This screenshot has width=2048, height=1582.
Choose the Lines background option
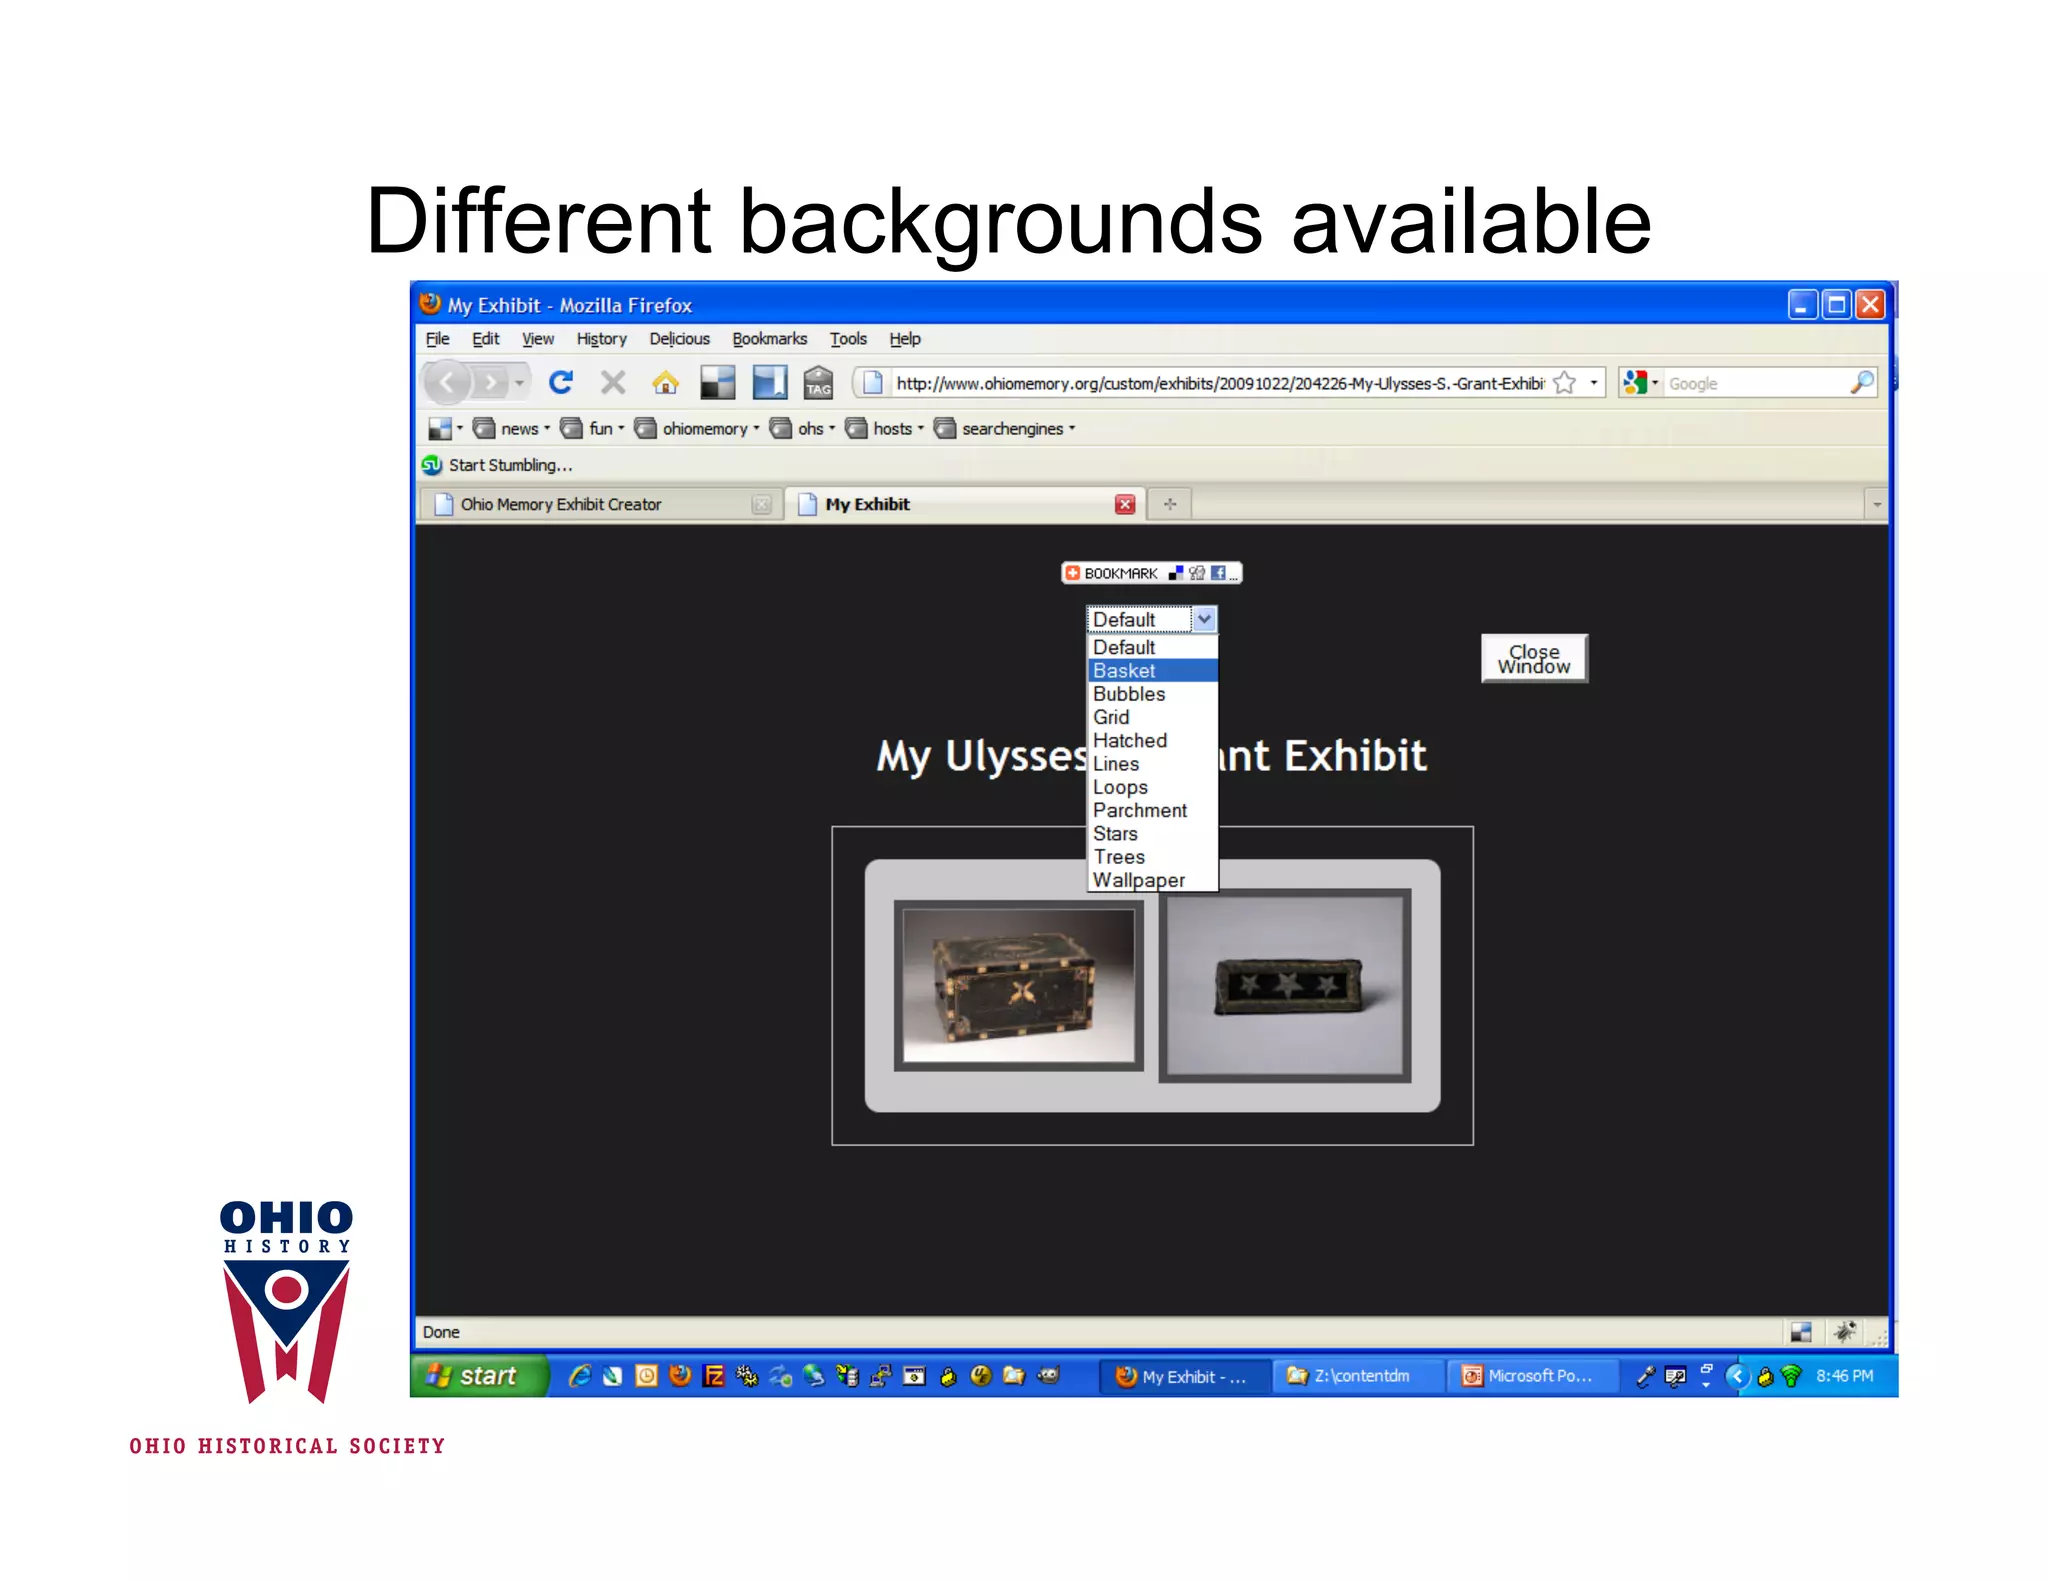pyautogui.click(x=1152, y=764)
